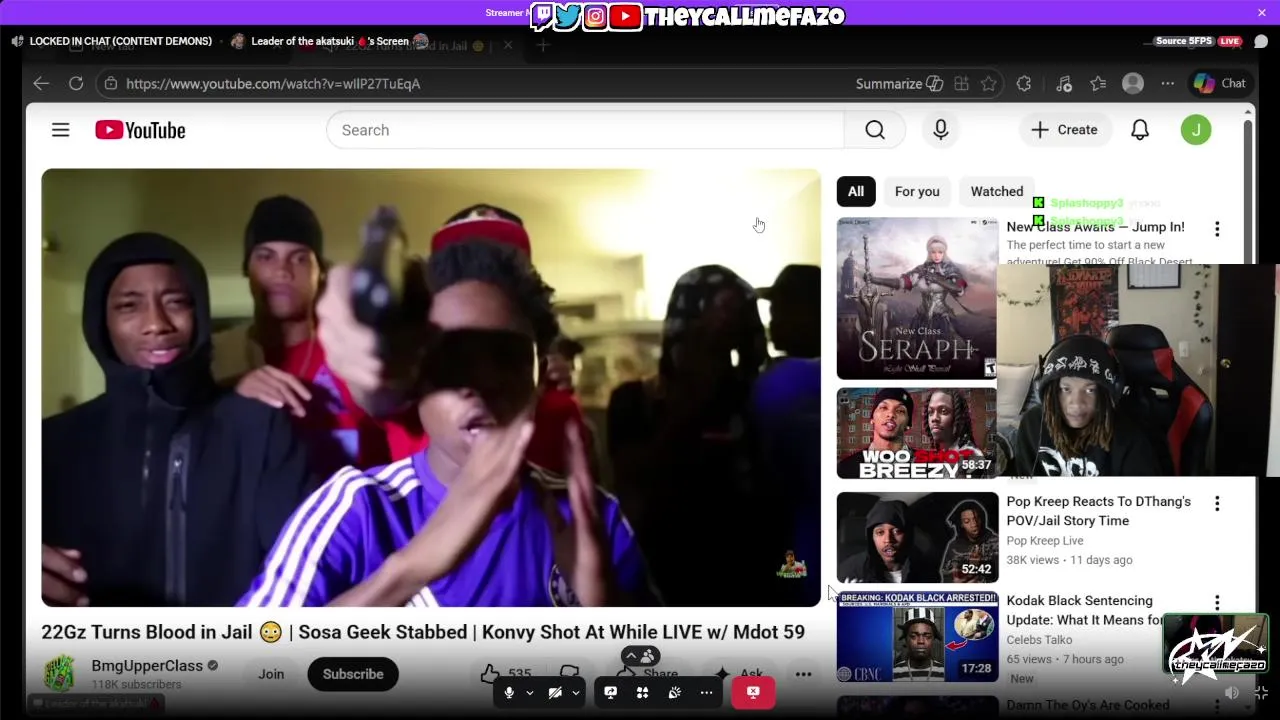Open the 52:42 Pop Kreep video thumbnail
This screenshot has width=1280, height=720.
pos(917,537)
